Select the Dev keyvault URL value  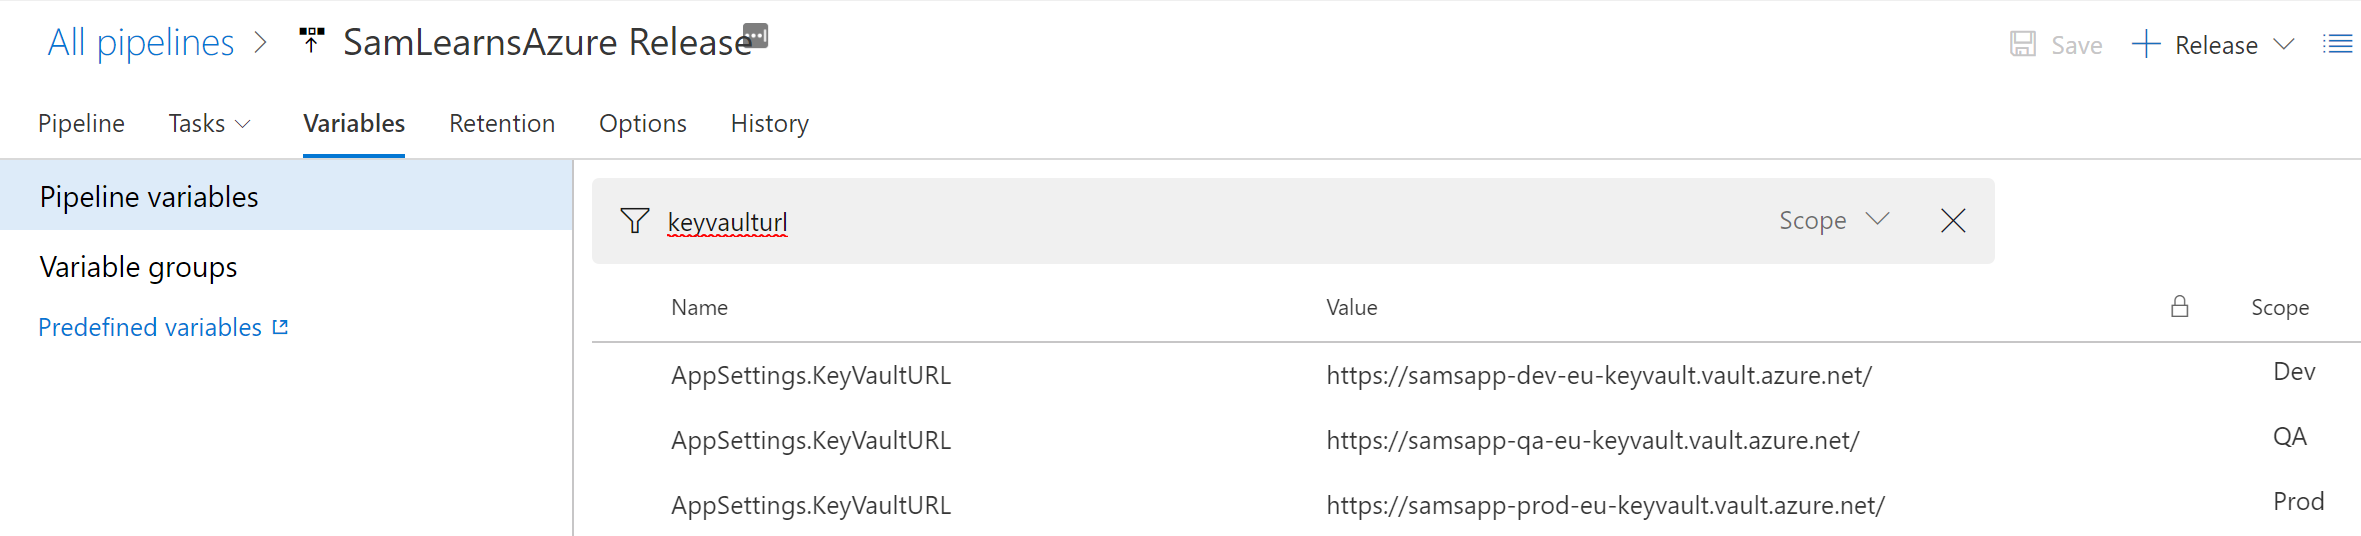tap(1598, 376)
